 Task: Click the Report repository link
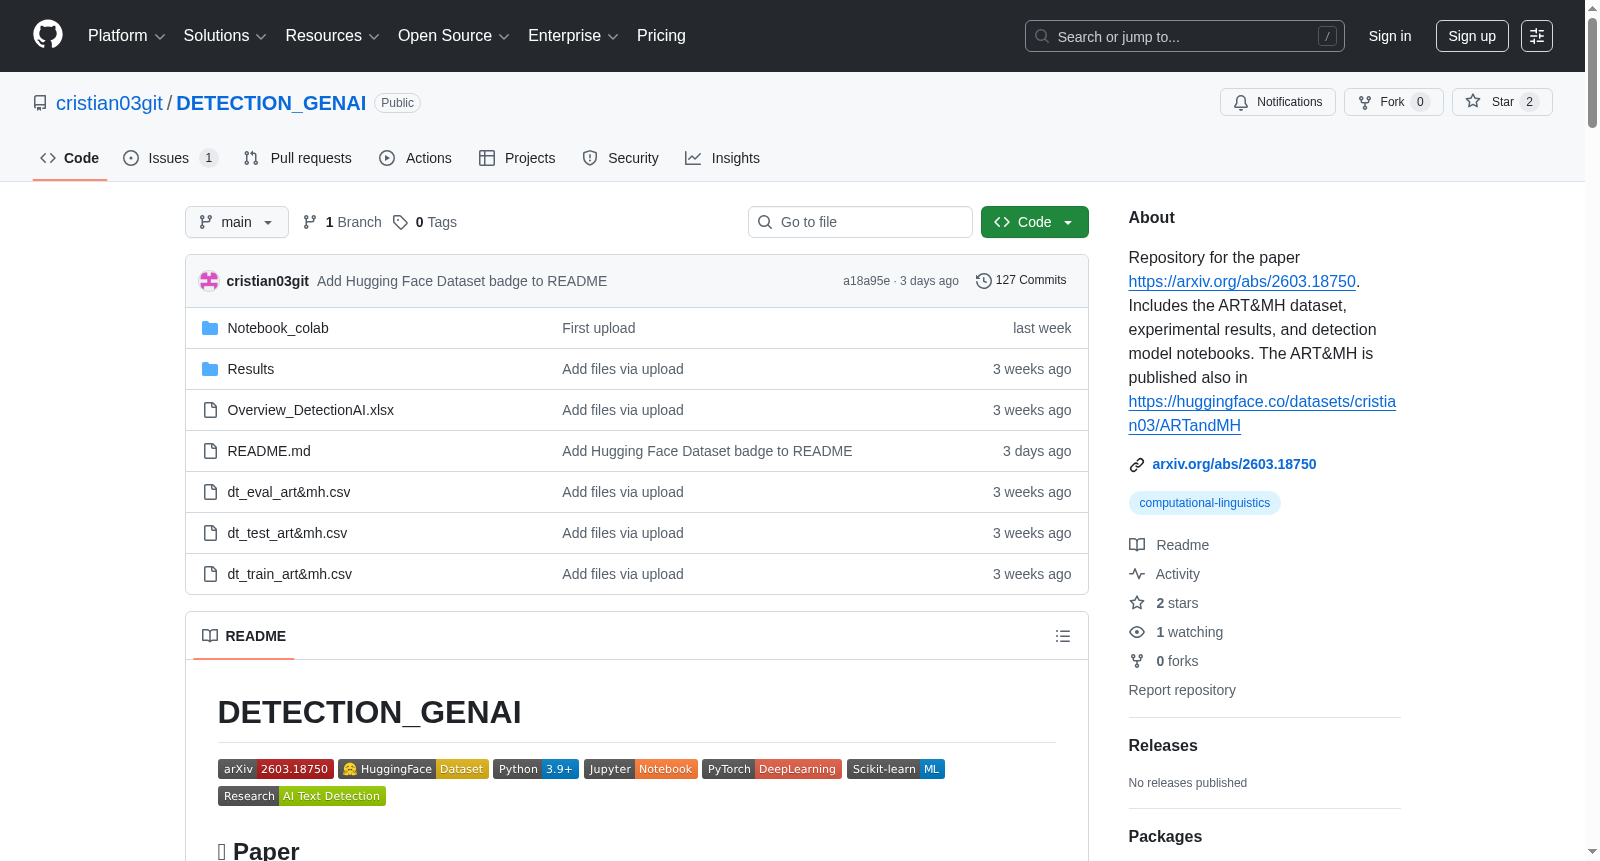1182,690
